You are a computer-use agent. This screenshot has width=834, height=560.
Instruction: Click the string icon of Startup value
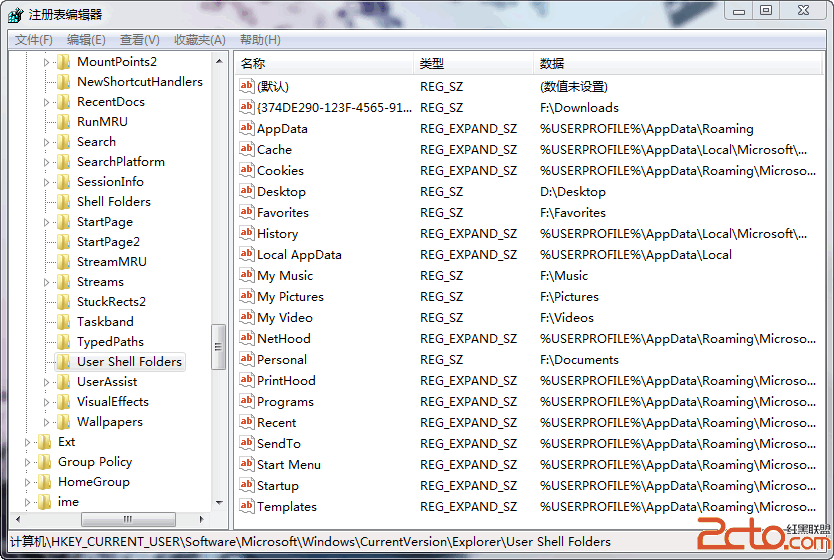pos(246,485)
